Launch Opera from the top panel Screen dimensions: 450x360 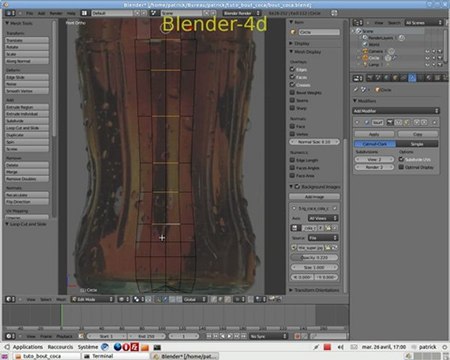pyautogui.click(x=126, y=347)
